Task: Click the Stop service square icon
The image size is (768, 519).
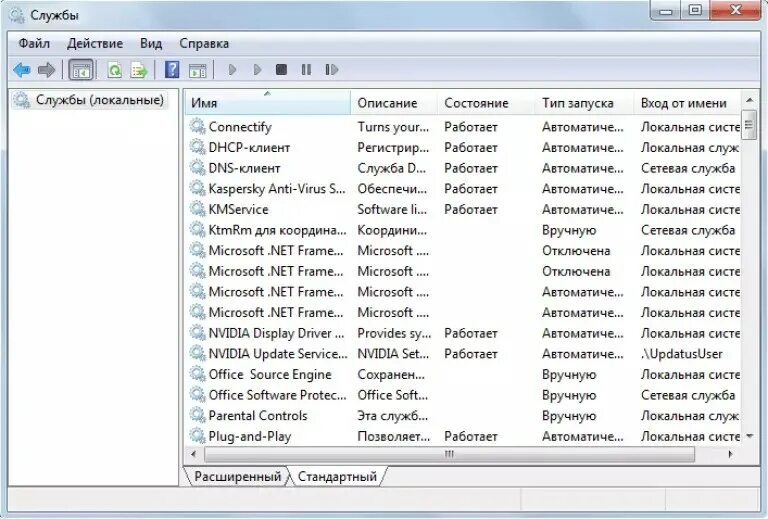Action: pos(281,70)
